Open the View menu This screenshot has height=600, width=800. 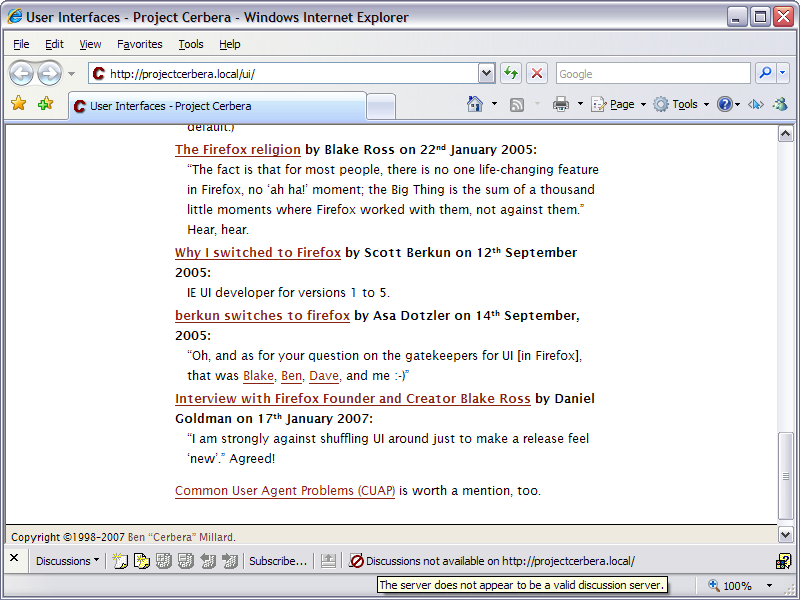coord(90,44)
